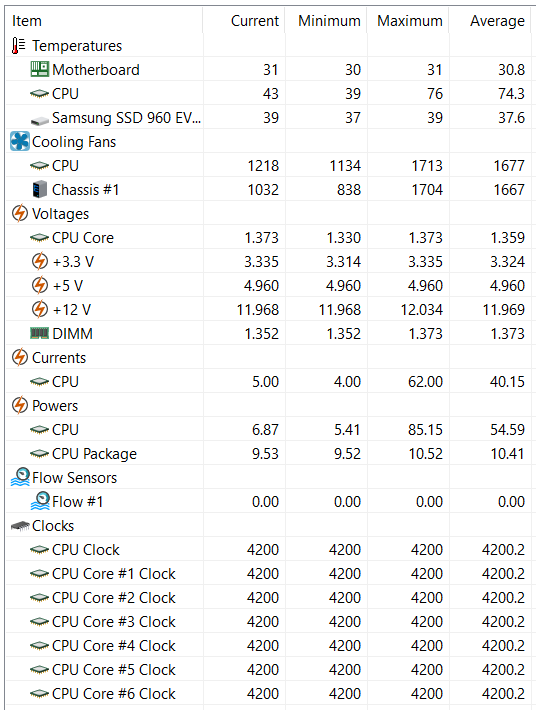This screenshot has height=710, width=536.
Task: Click the Flow #1 sensor icon
Action: click(40, 501)
